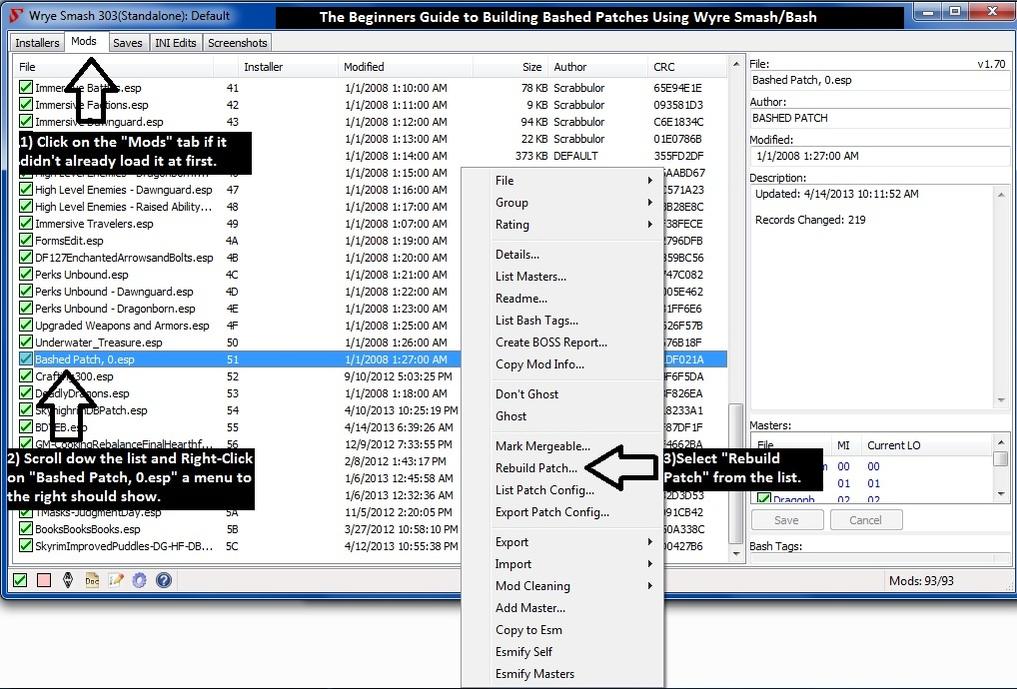1017x689 pixels.
Task: Launch the BOSS diamond icon in status bar
Action: click(67, 580)
